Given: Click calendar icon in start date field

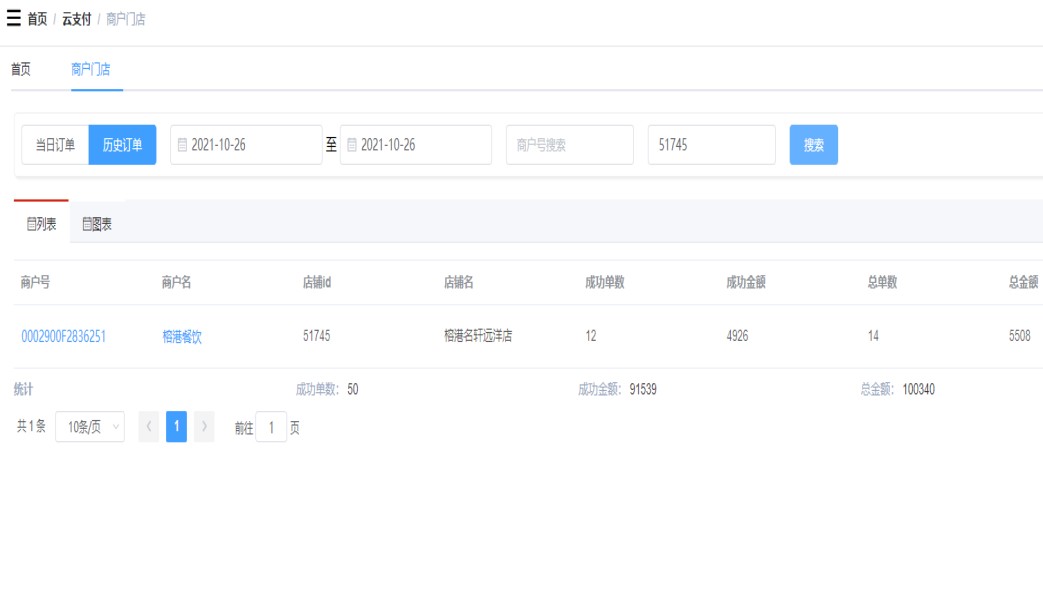Looking at the screenshot, I should (x=182, y=145).
